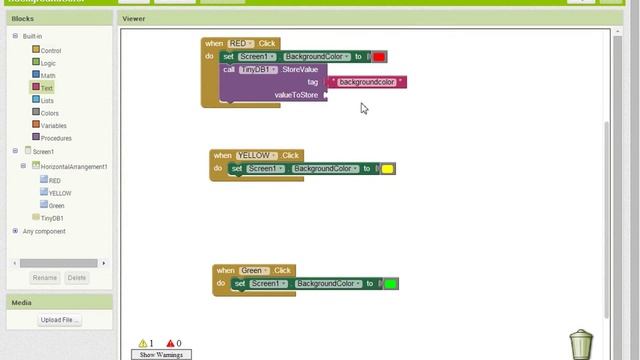Collapse the Built-in tree node
The width and height of the screenshot is (640, 360).
15,36
